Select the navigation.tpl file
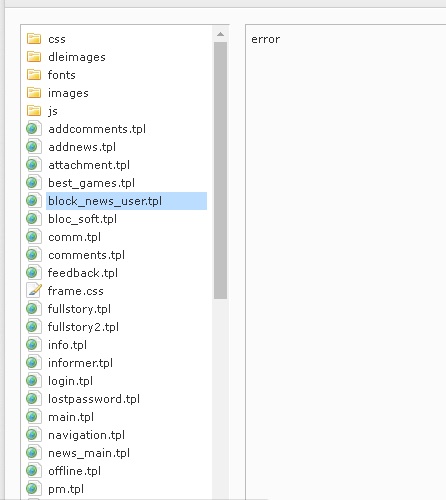Image resolution: width=446 pixels, height=500 pixels. 86,435
